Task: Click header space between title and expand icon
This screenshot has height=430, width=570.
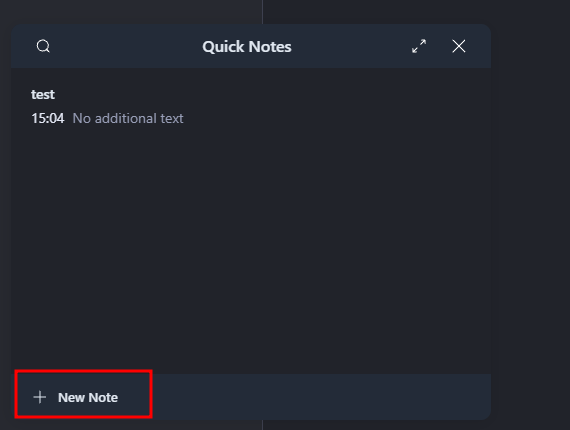Action: [352, 46]
